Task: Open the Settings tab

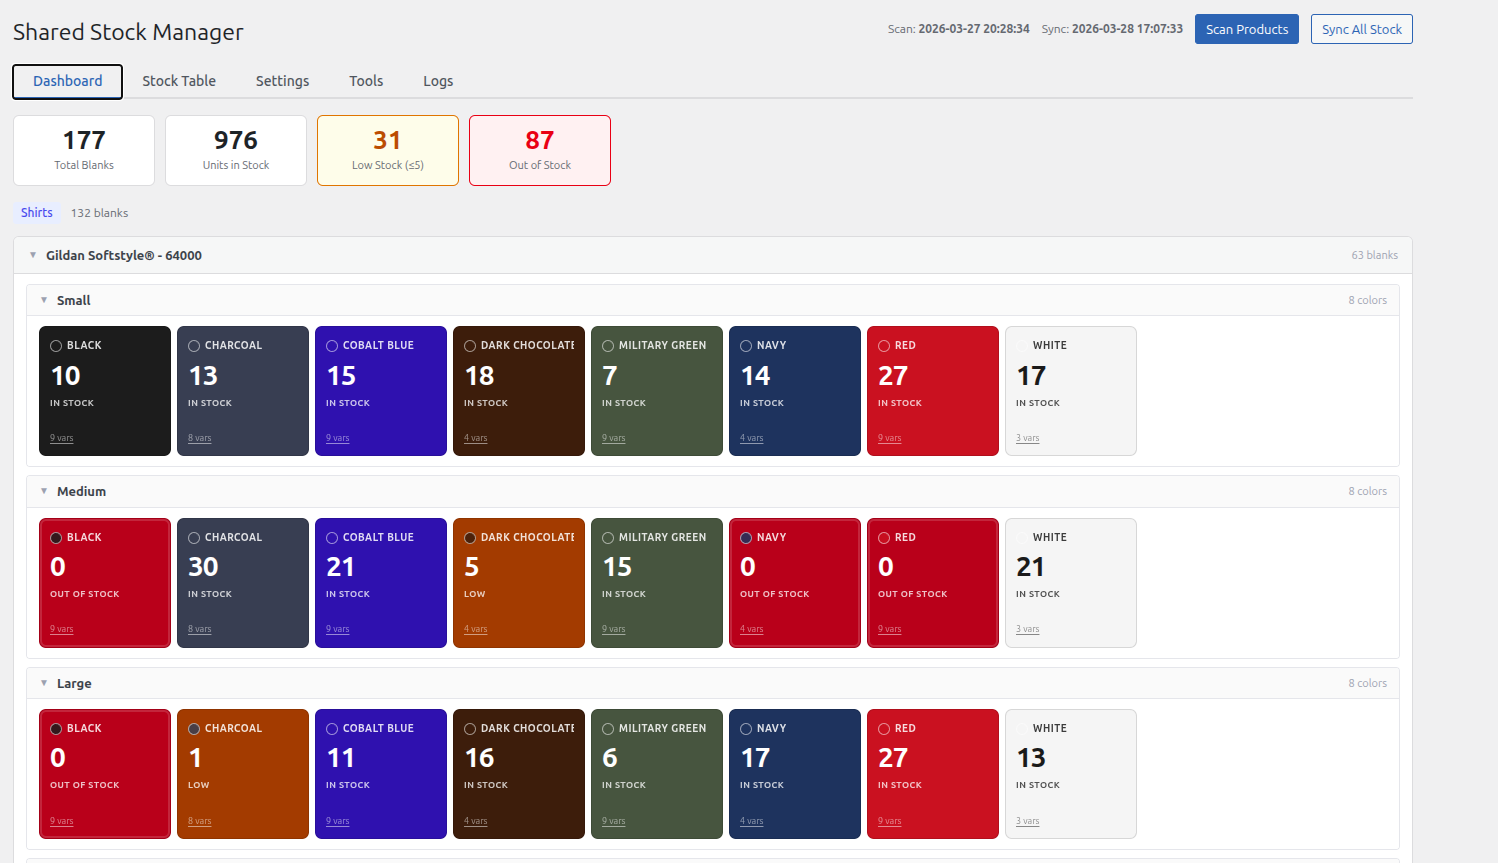Action: pyautogui.click(x=281, y=81)
